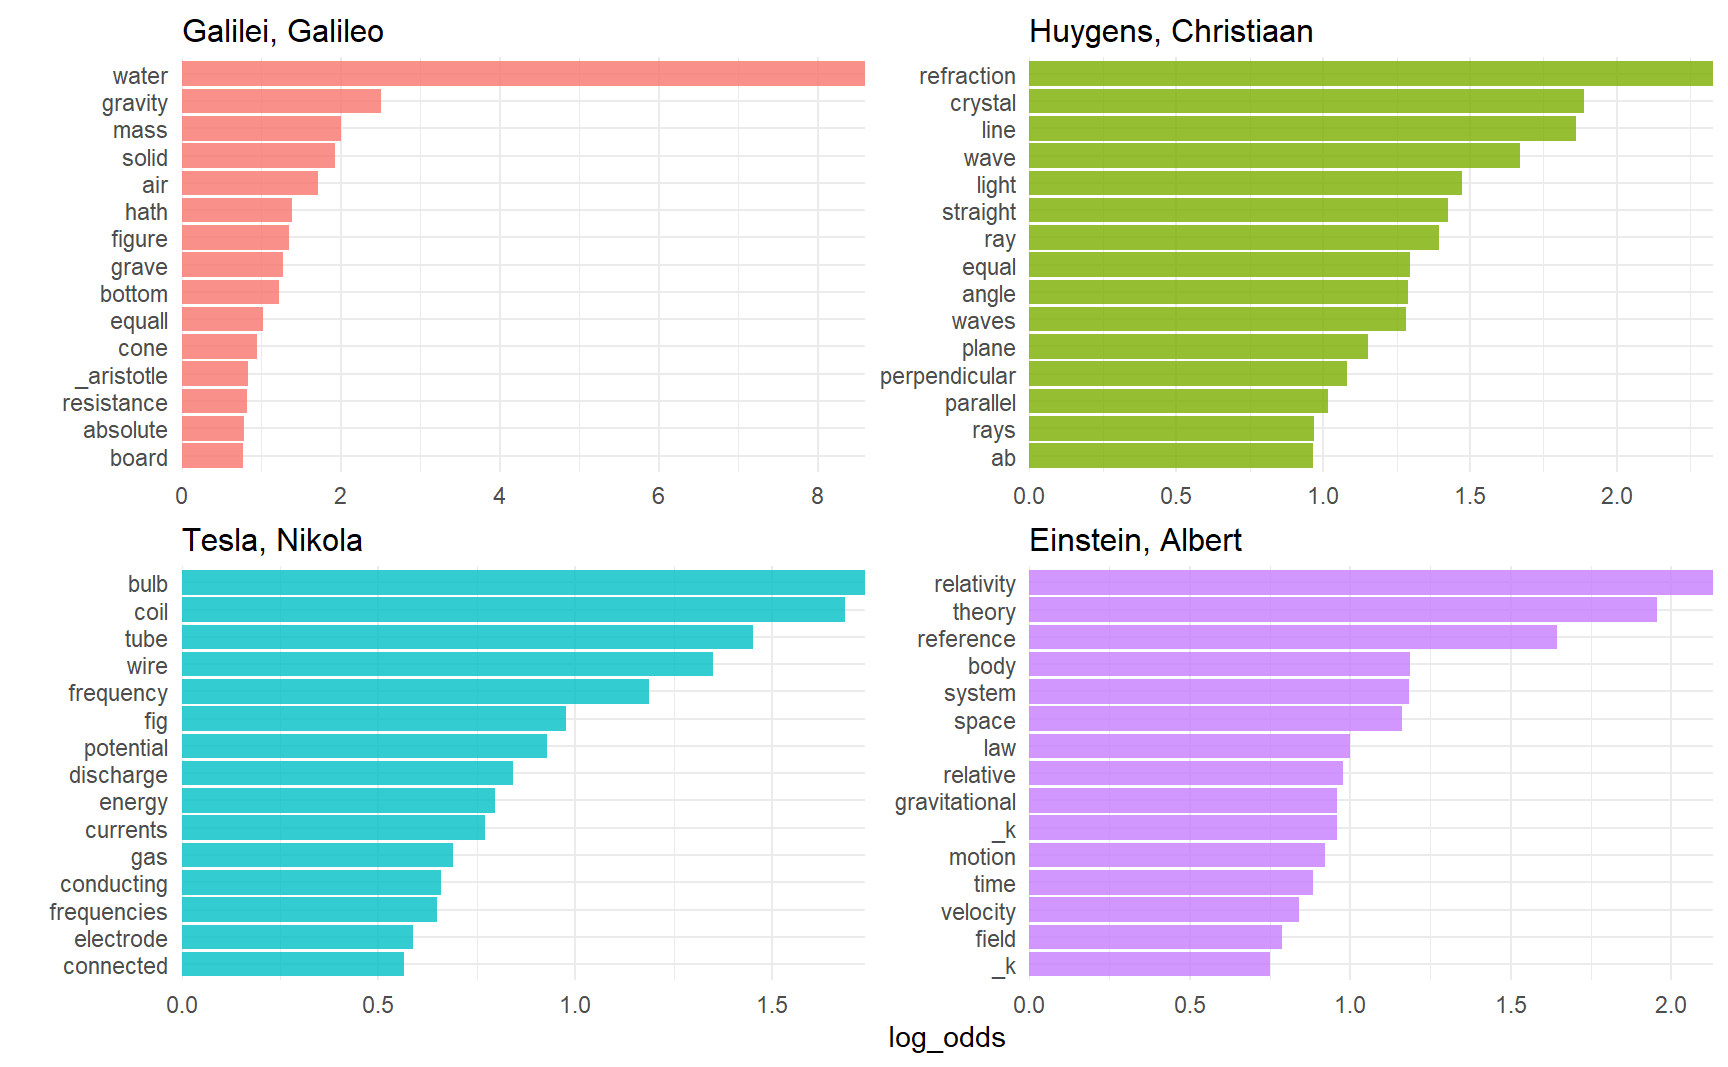This screenshot has height=1067, width=1728.
Task: Click the '_aristotle' axis label
Action: click(x=121, y=376)
